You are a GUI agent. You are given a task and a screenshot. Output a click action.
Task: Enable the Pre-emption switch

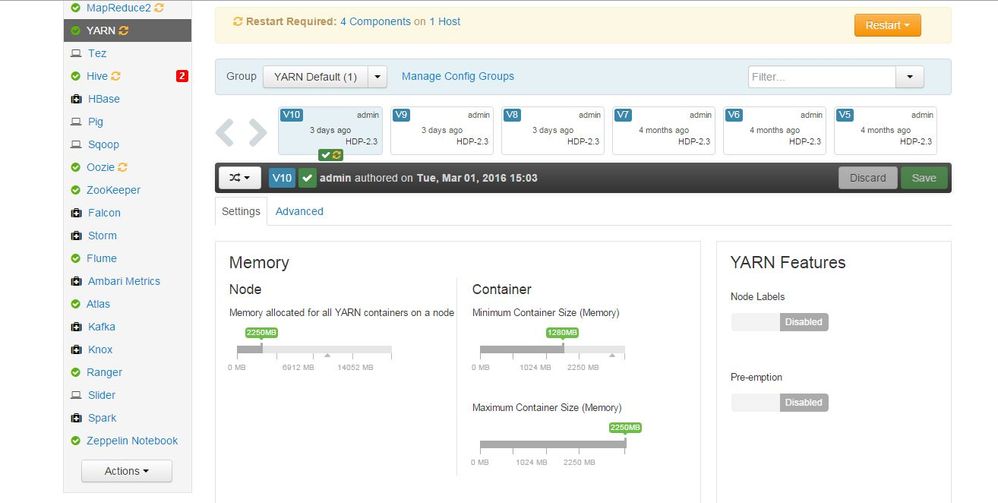[780, 402]
